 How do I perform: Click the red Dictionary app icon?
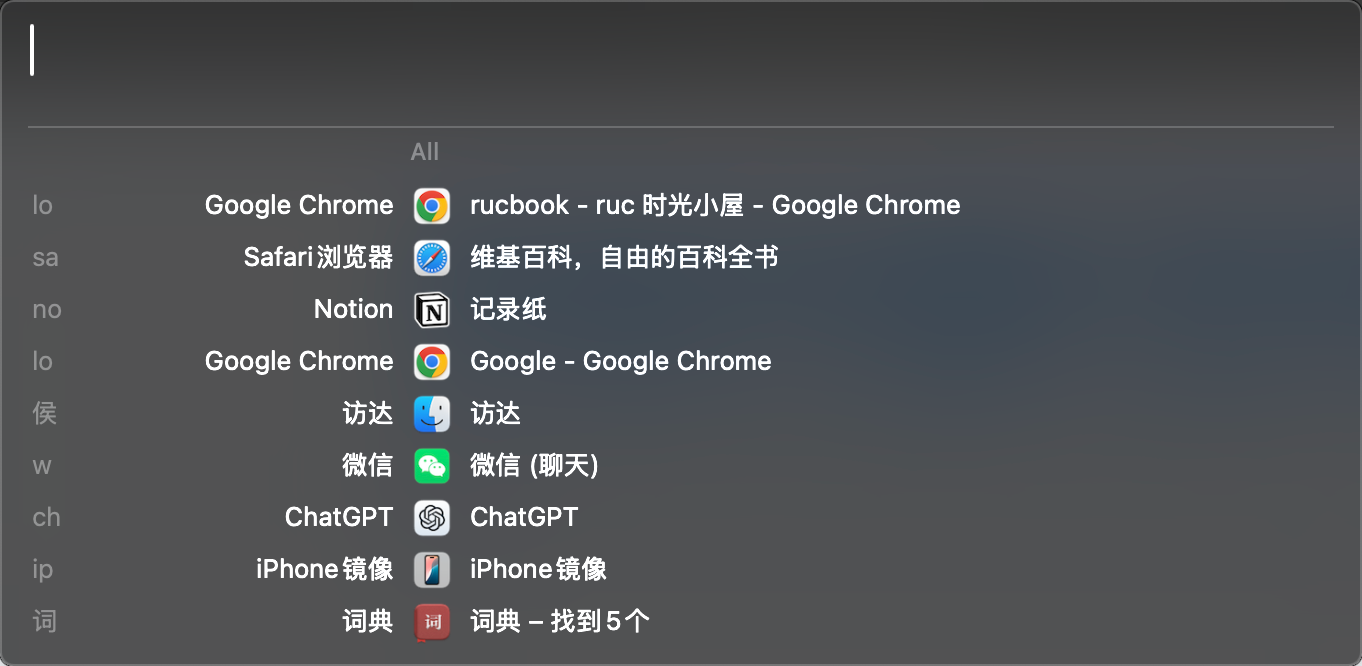point(432,622)
